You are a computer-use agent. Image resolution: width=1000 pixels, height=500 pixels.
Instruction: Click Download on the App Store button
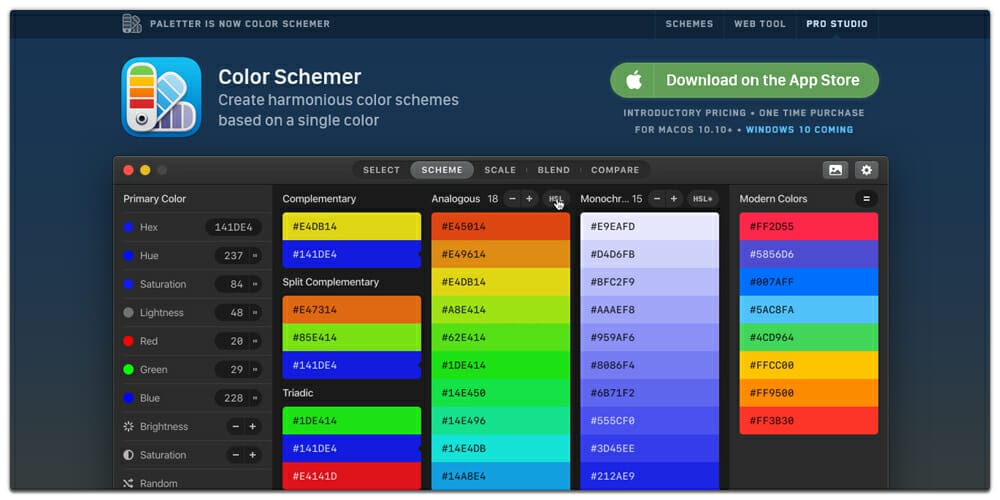744,80
